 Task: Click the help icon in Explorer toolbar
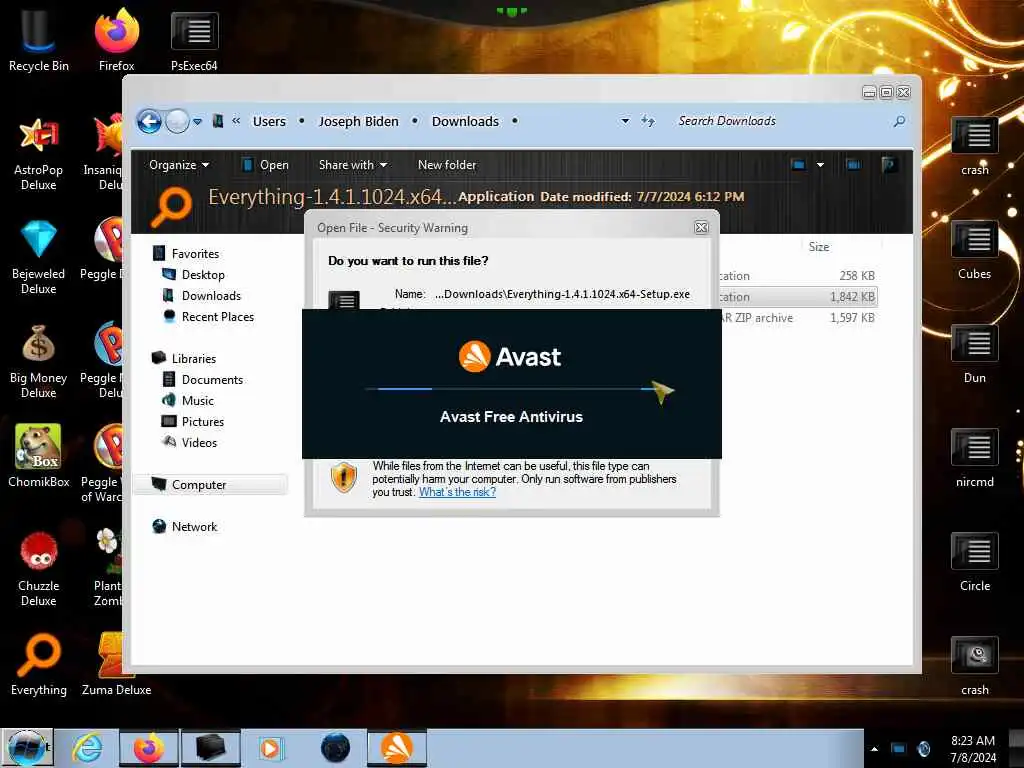coord(888,165)
